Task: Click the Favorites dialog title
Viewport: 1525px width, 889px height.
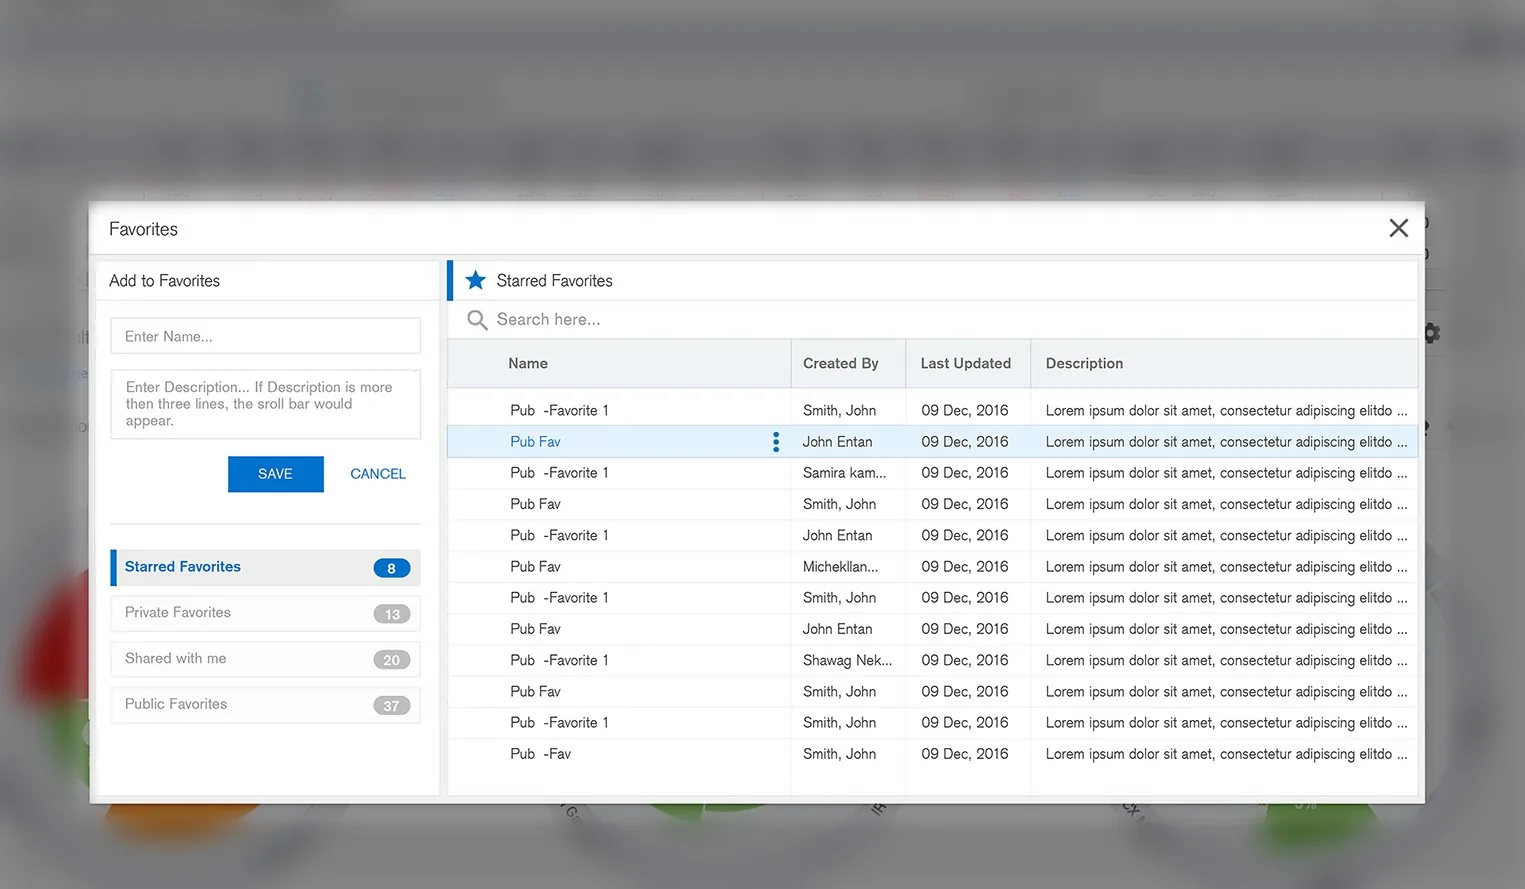Action: (143, 229)
